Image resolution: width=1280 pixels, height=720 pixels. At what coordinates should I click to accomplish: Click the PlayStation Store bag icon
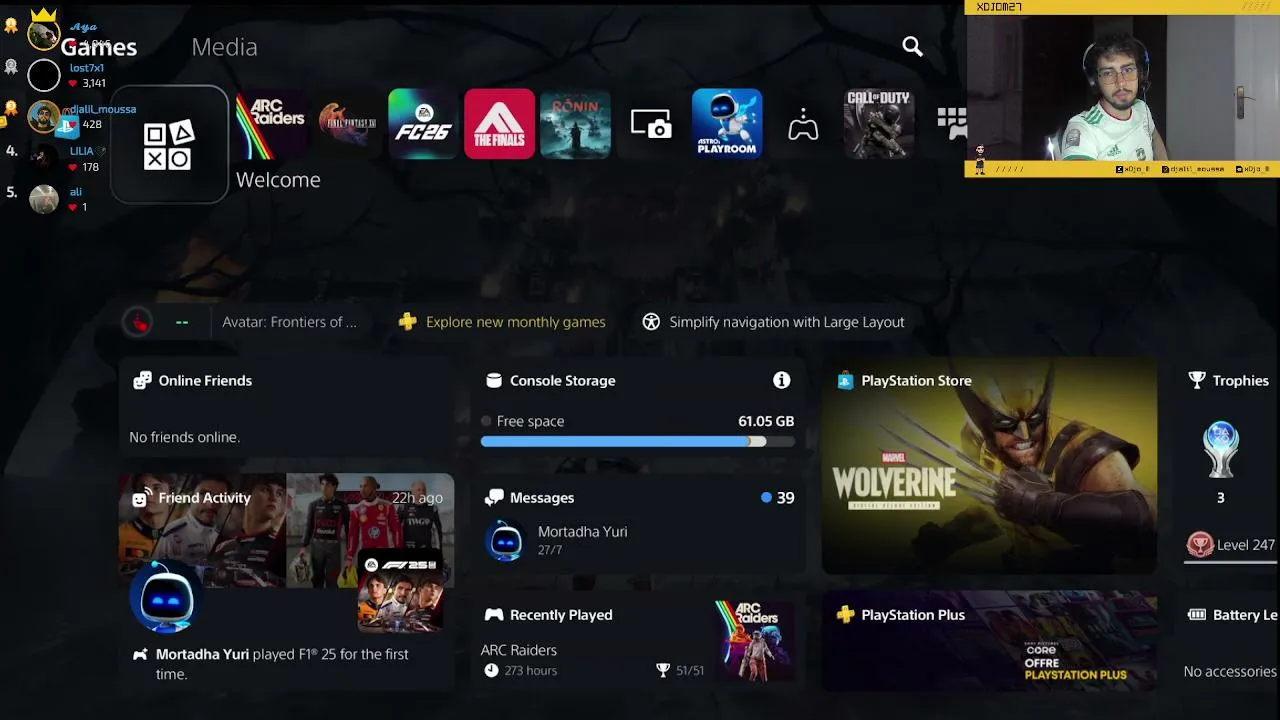click(845, 380)
